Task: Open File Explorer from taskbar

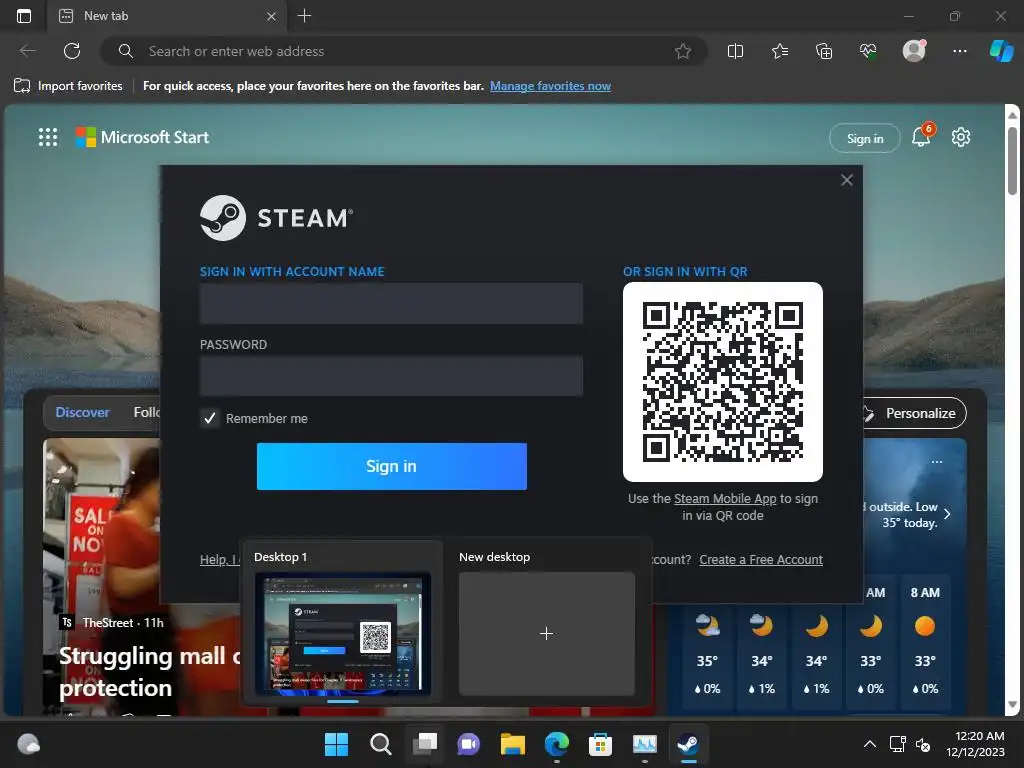Action: tap(513, 744)
